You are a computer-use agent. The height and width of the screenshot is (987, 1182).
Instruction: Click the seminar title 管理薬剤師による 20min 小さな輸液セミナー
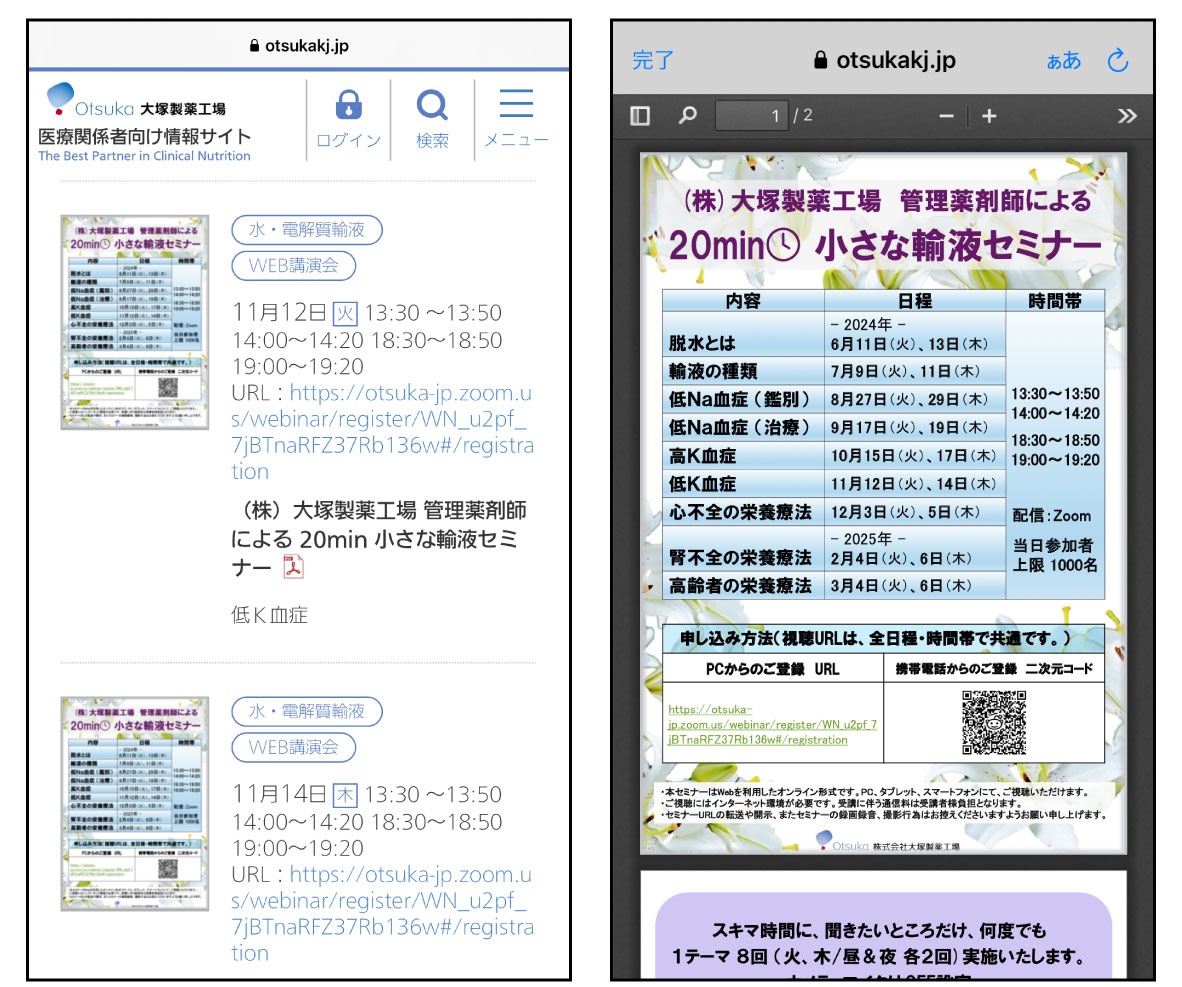[379, 538]
